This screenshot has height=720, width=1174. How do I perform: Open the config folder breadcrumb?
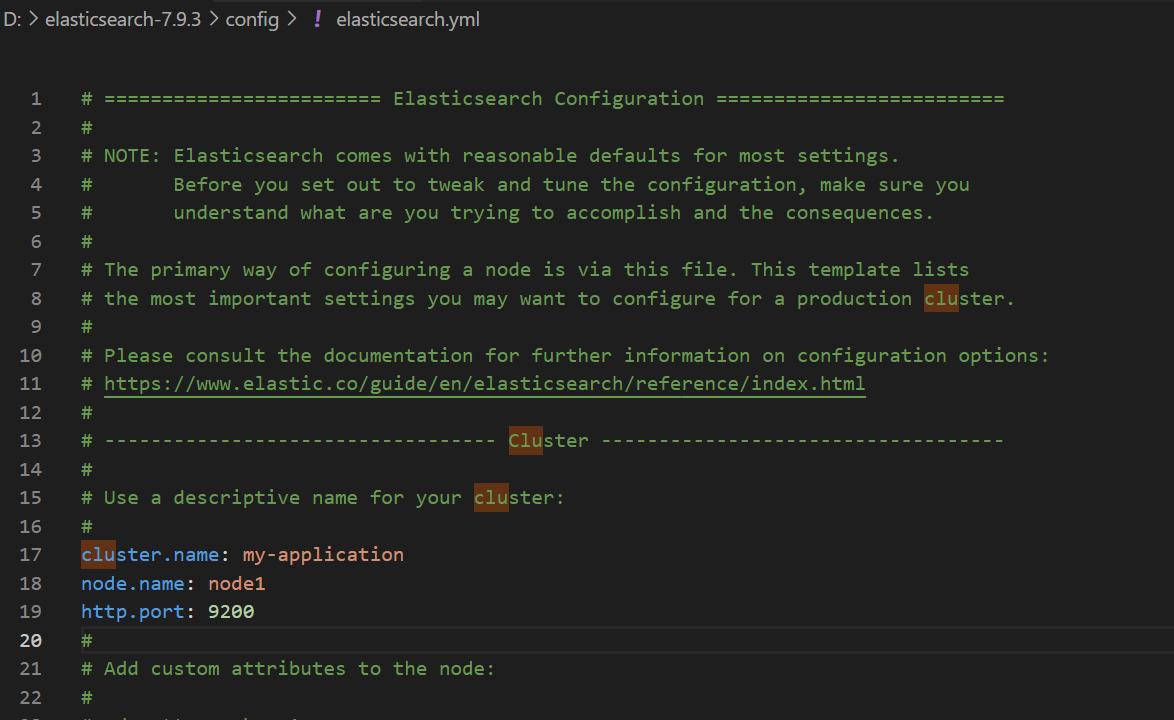click(252, 19)
